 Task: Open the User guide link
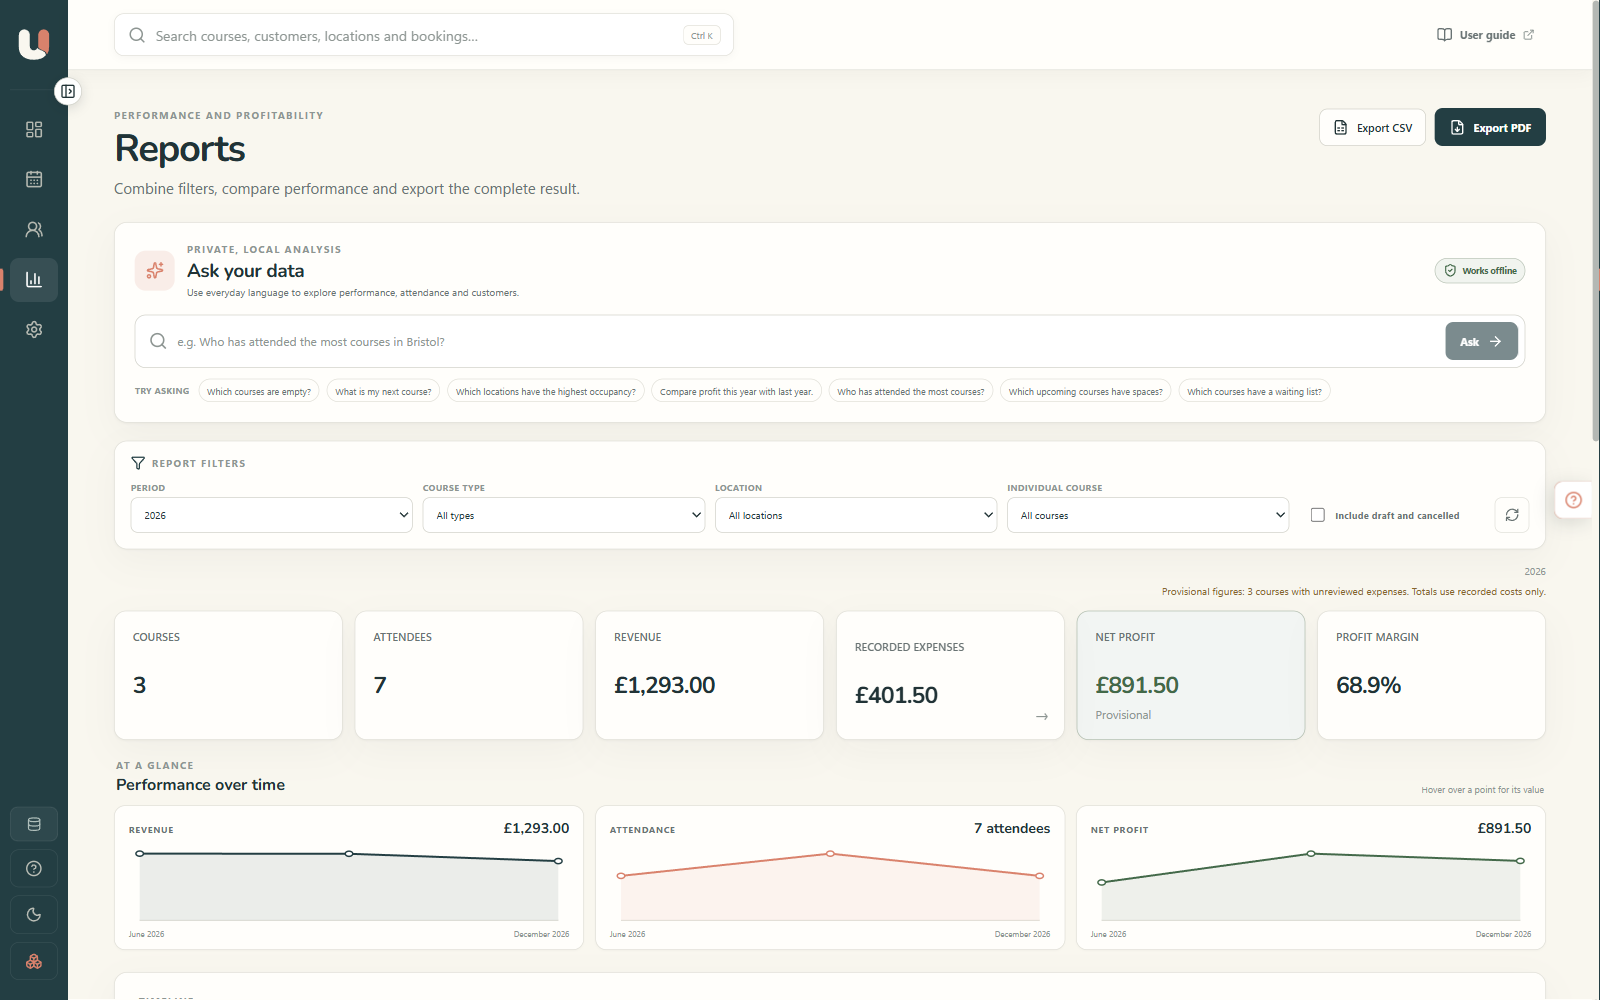[x=1485, y=35]
